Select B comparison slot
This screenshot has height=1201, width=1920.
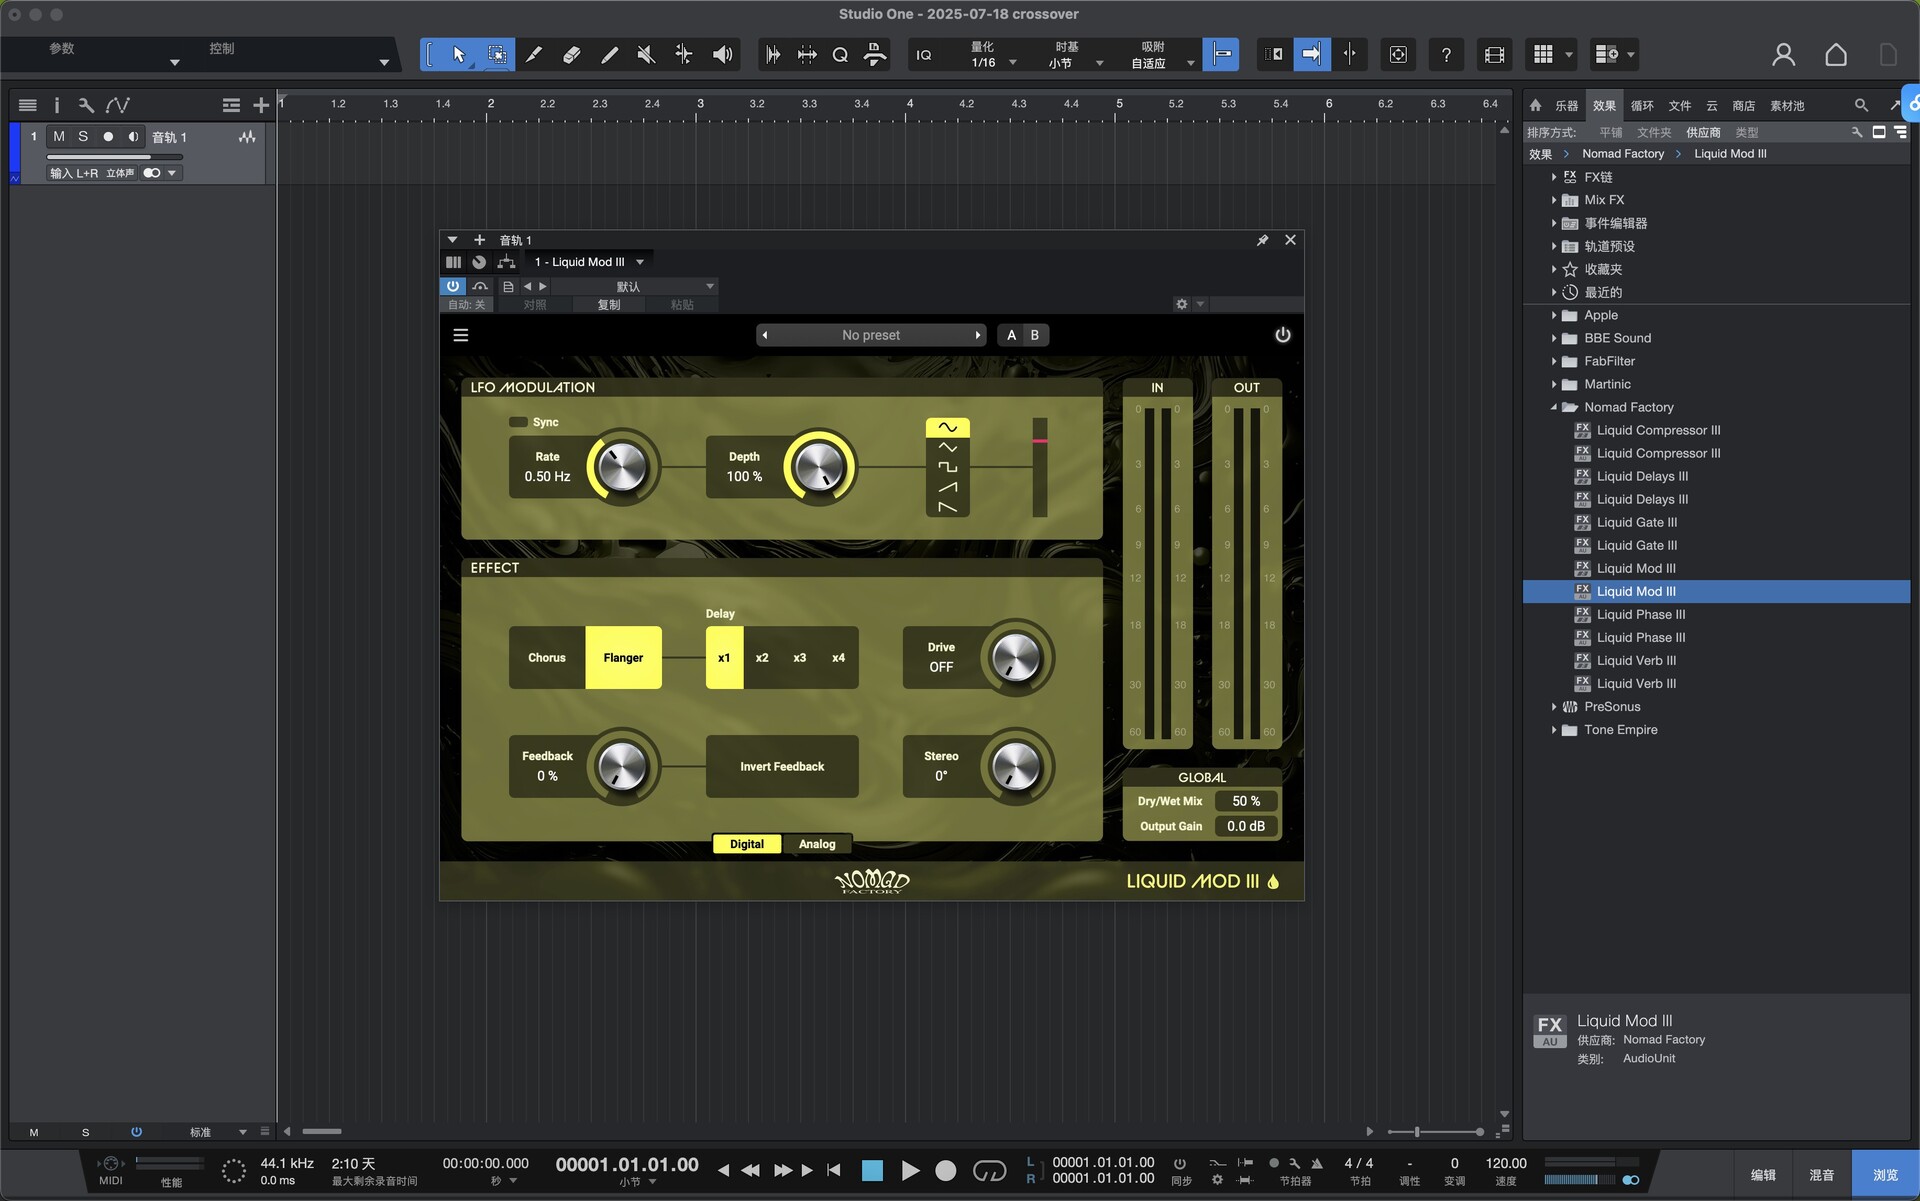tap(1035, 335)
